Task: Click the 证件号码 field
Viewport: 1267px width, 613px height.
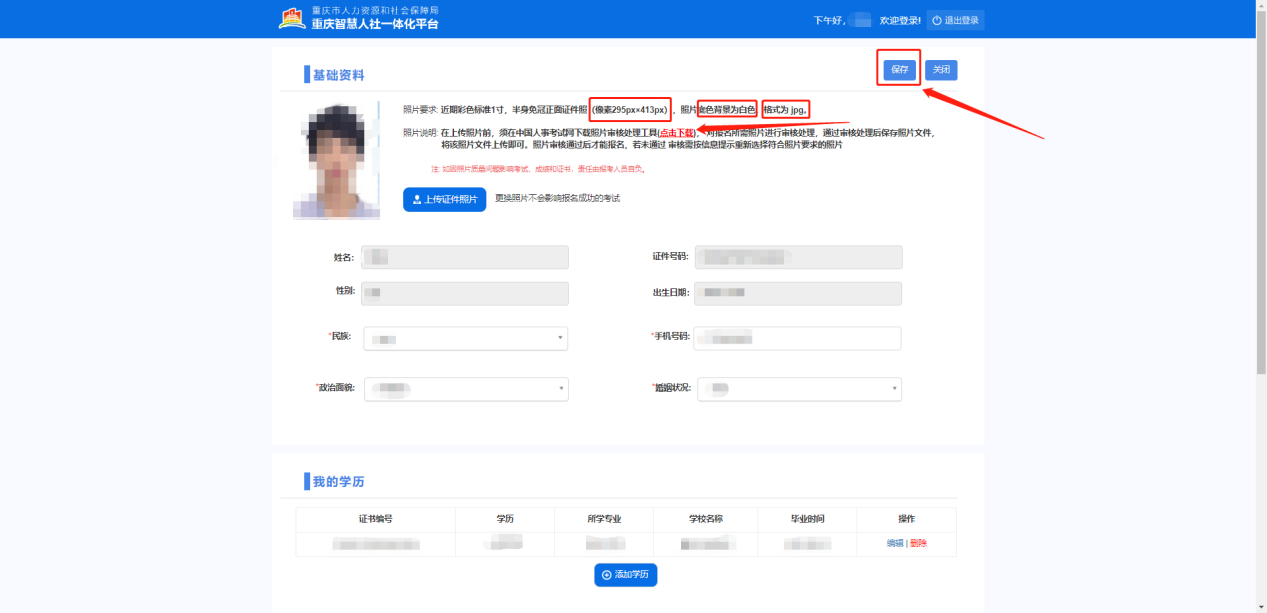Action: [x=798, y=258]
